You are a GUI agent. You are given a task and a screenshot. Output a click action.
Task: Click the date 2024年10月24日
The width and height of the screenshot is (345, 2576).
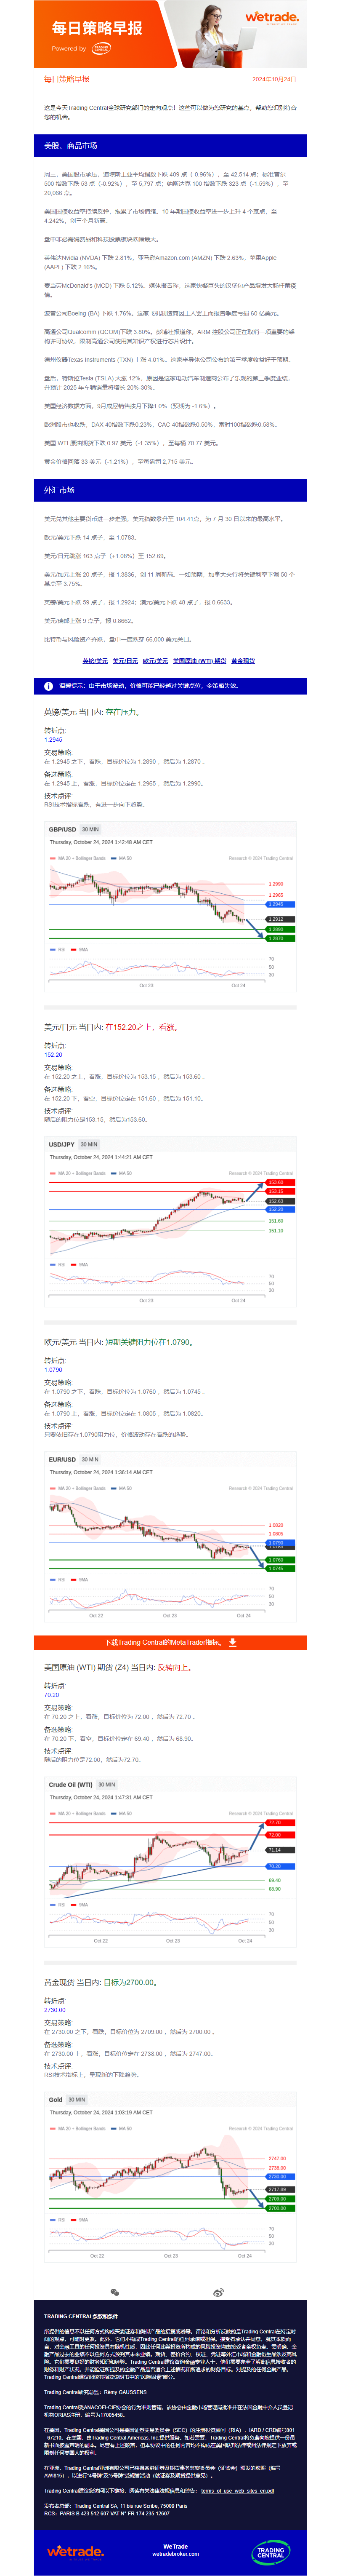274,79
